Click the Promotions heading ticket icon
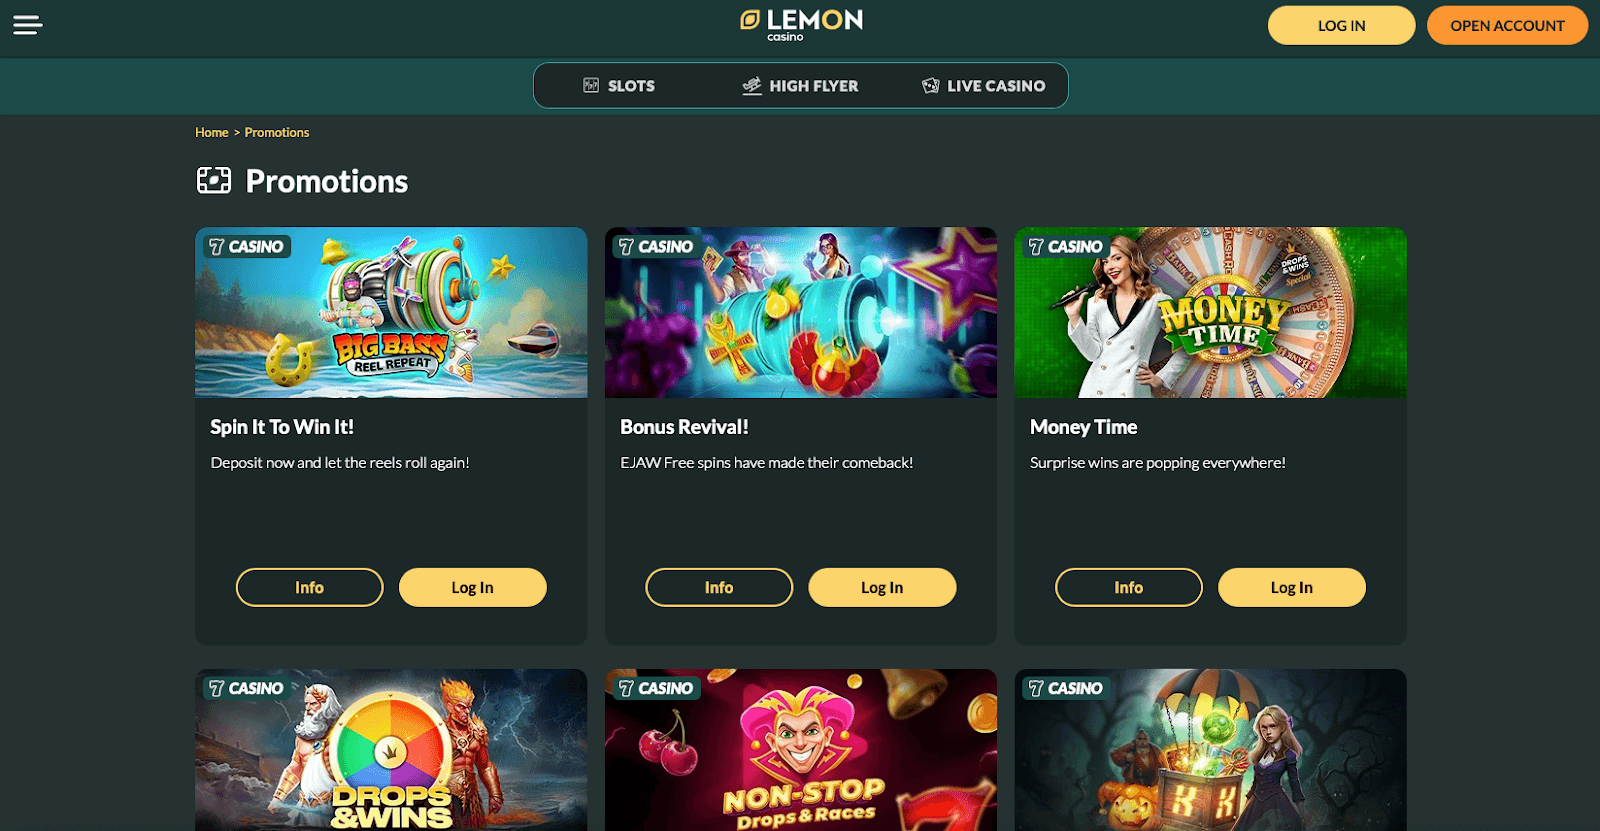Image resolution: width=1600 pixels, height=831 pixels. click(214, 181)
